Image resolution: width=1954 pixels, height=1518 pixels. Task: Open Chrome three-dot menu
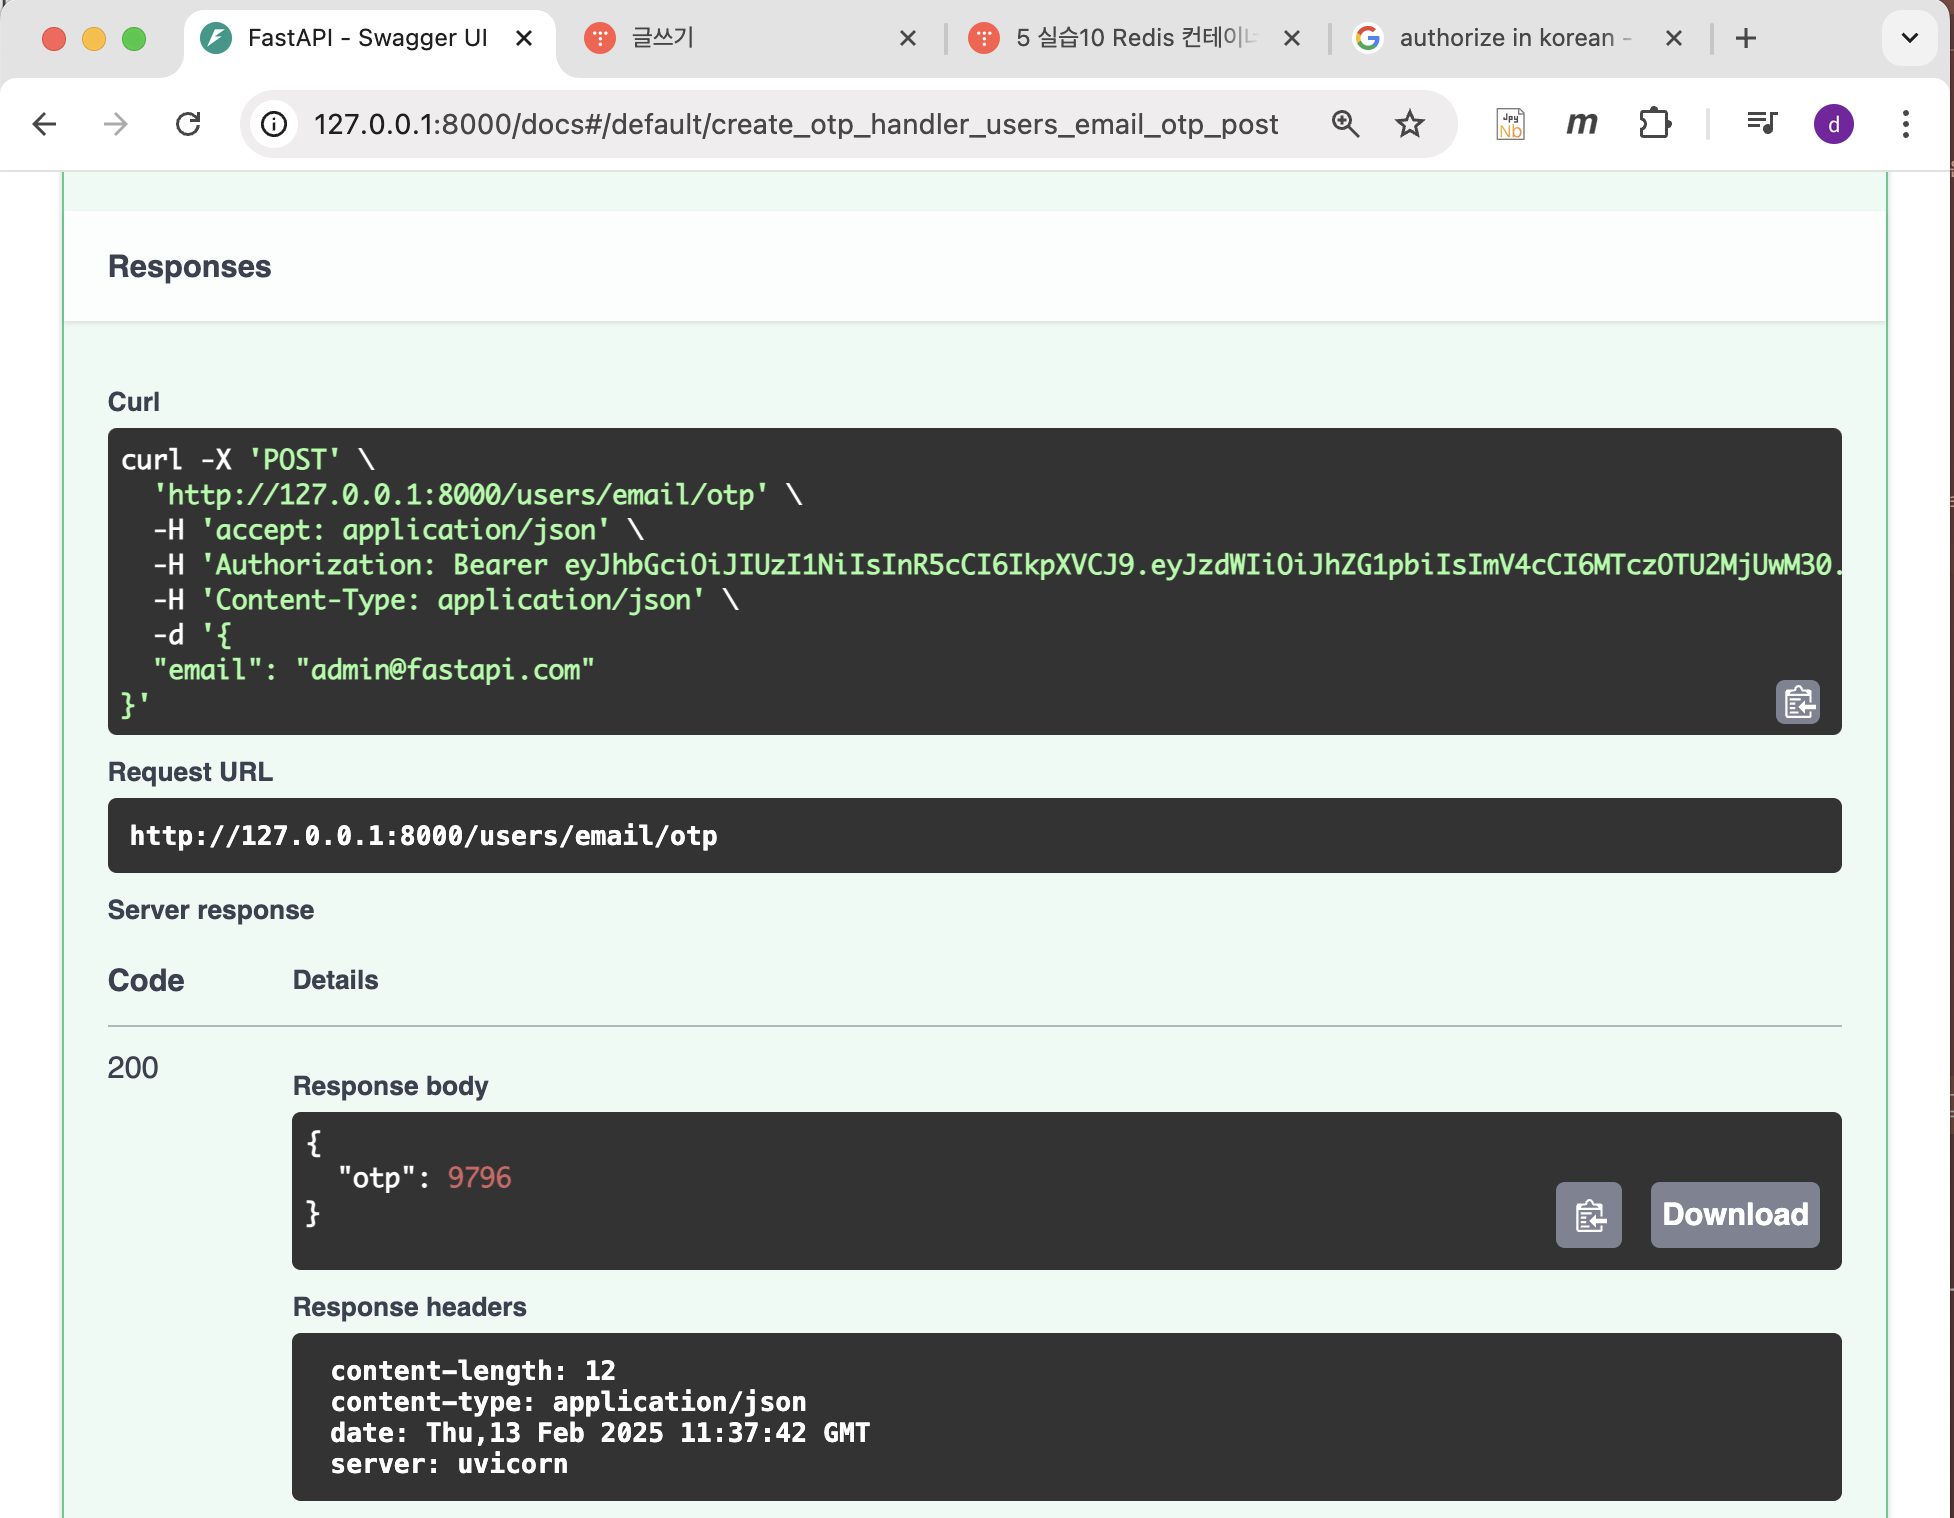point(1905,124)
